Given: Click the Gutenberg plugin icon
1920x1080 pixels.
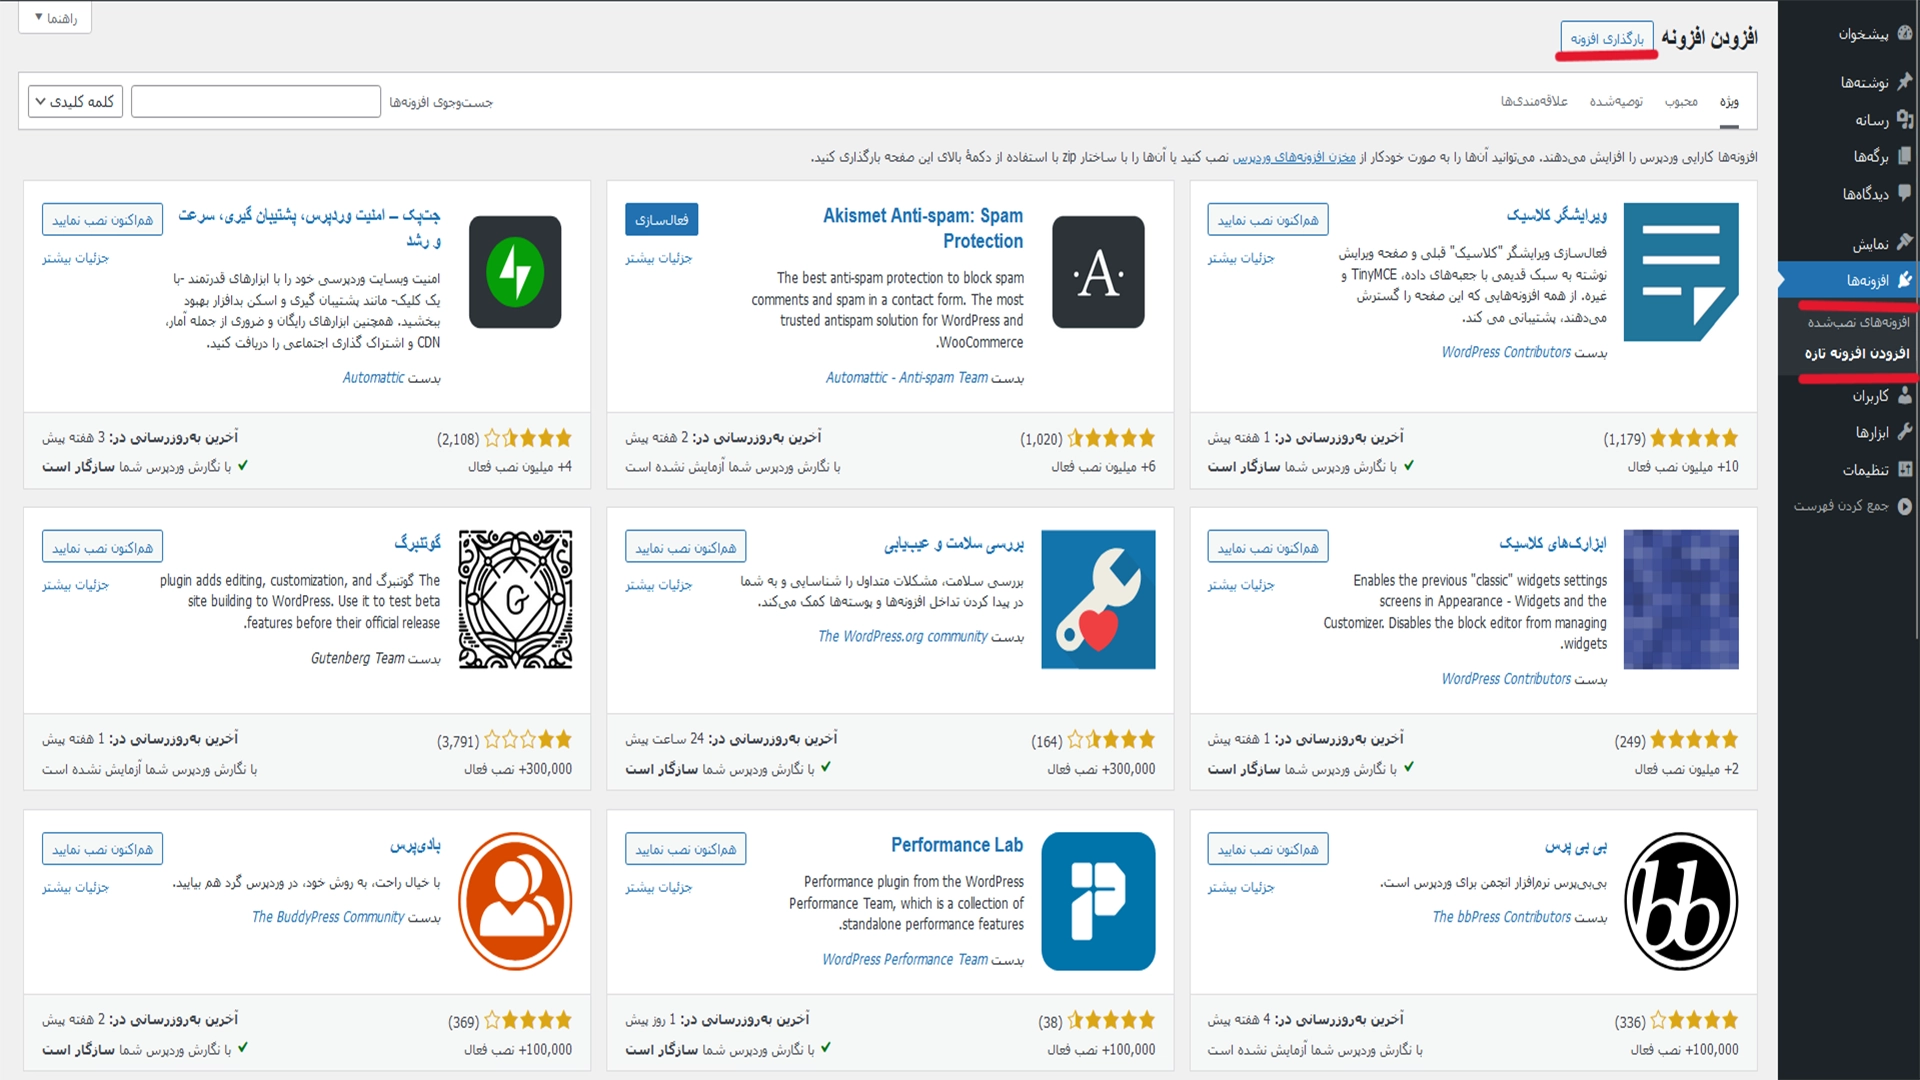Looking at the screenshot, I should point(515,599).
